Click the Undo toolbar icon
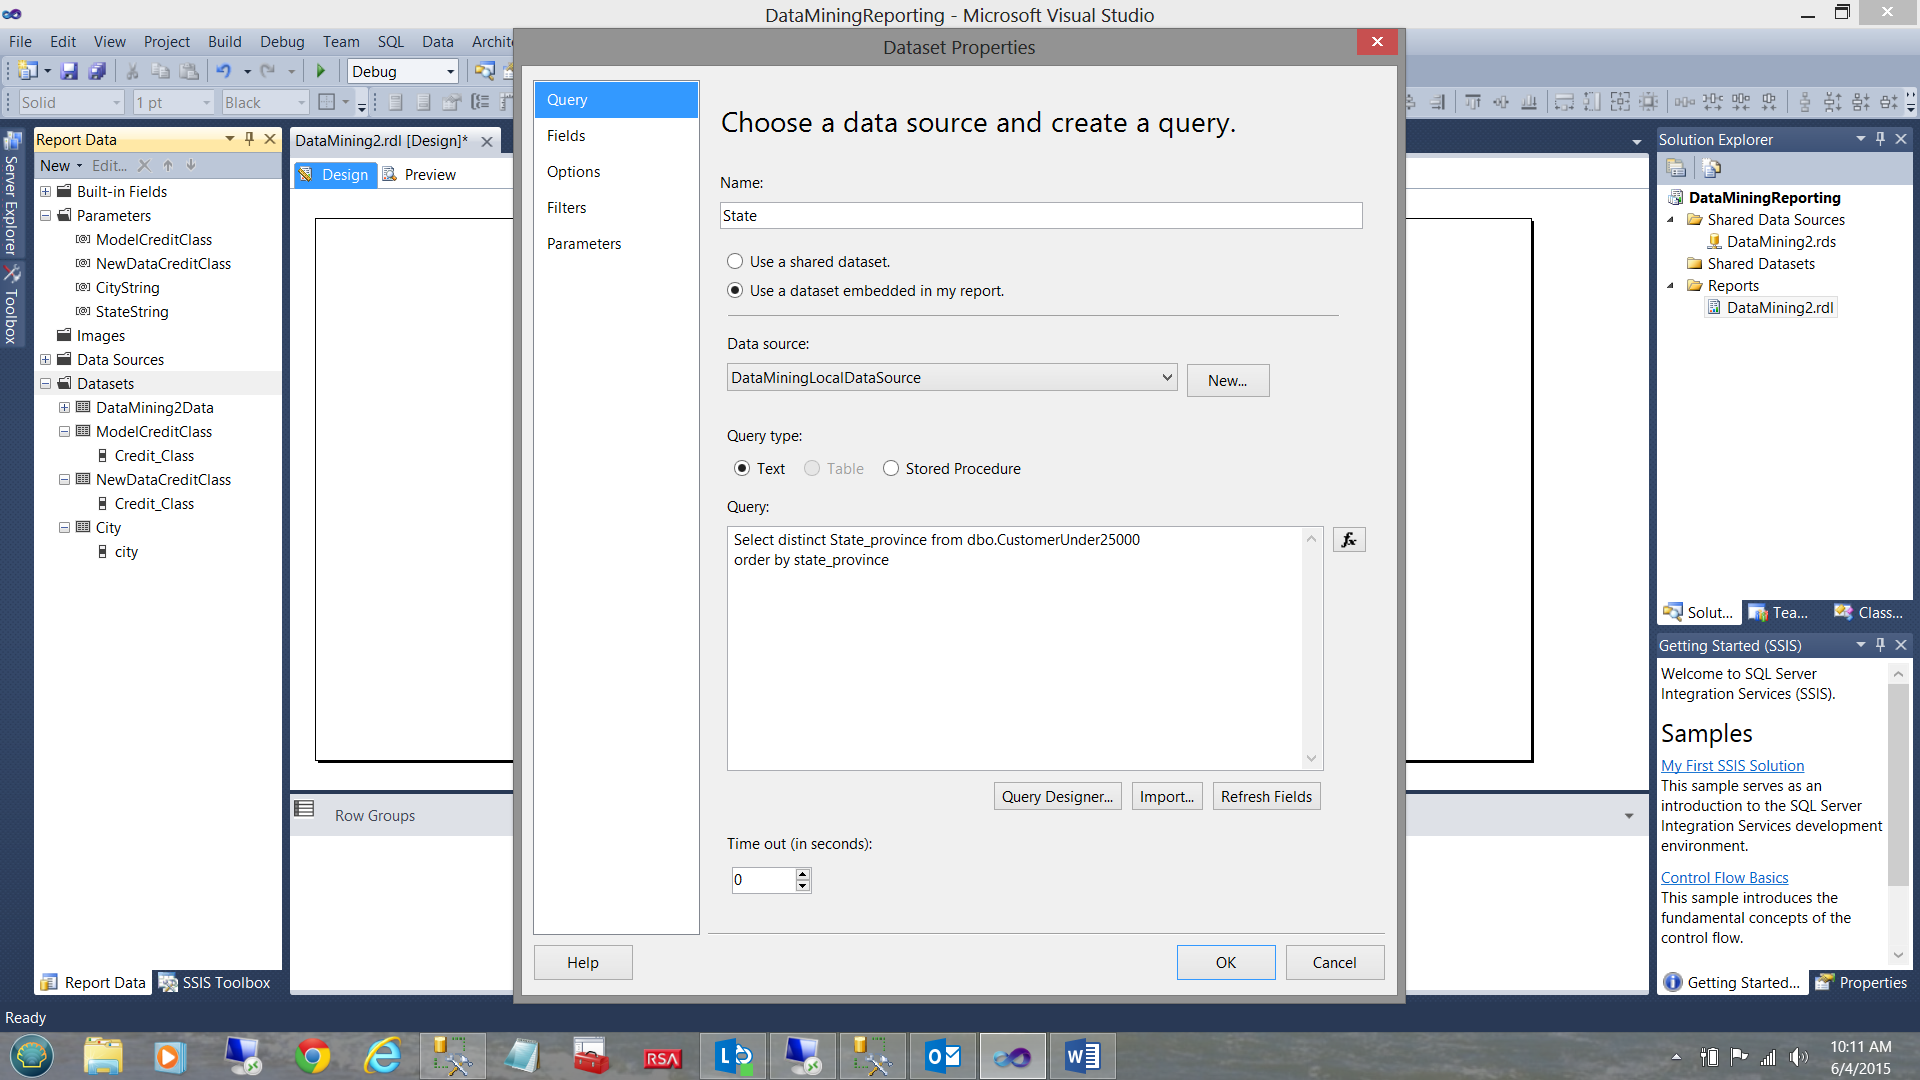The width and height of the screenshot is (1920, 1080). pyautogui.click(x=223, y=71)
